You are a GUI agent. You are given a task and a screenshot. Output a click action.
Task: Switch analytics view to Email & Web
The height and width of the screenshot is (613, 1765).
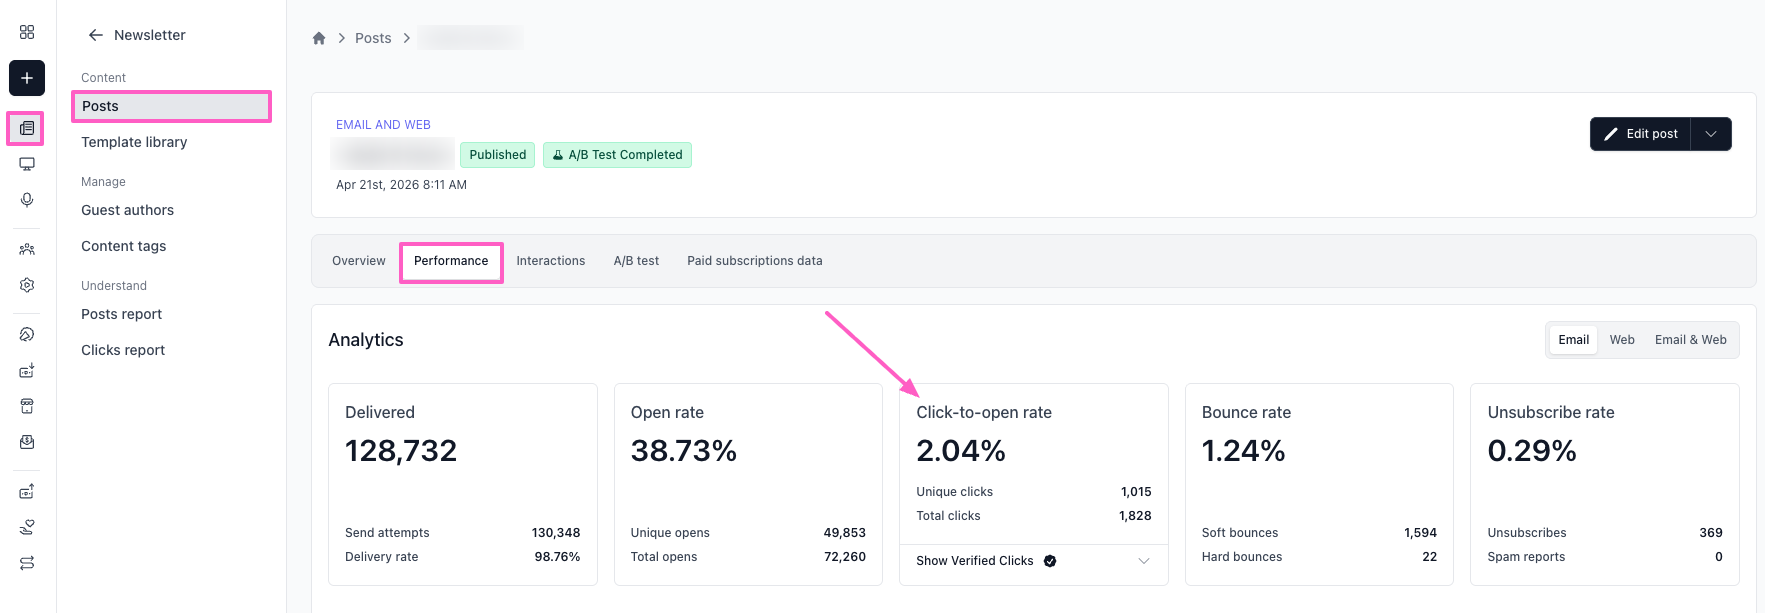pos(1690,340)
